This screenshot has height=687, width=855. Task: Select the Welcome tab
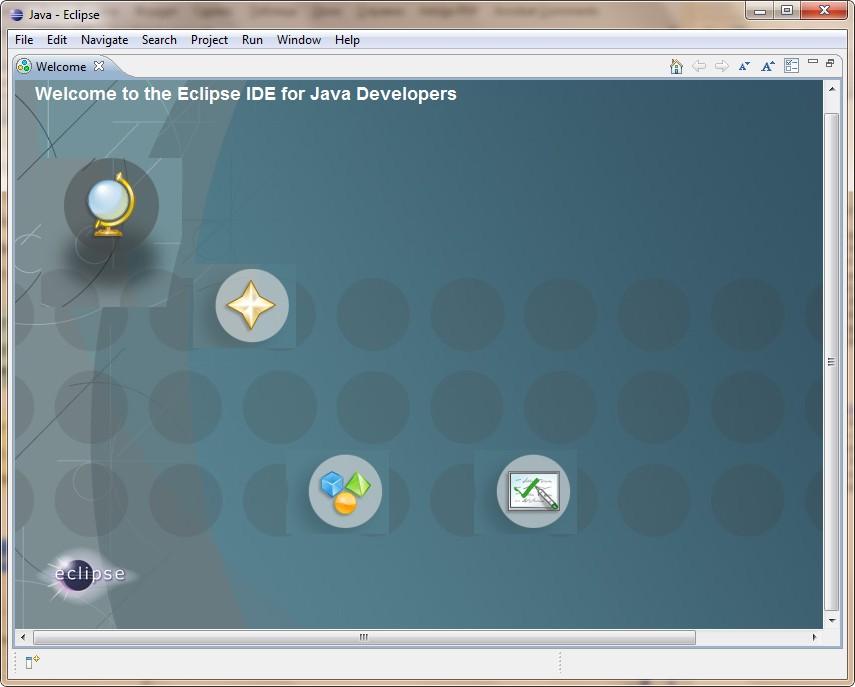coord(61,67)
